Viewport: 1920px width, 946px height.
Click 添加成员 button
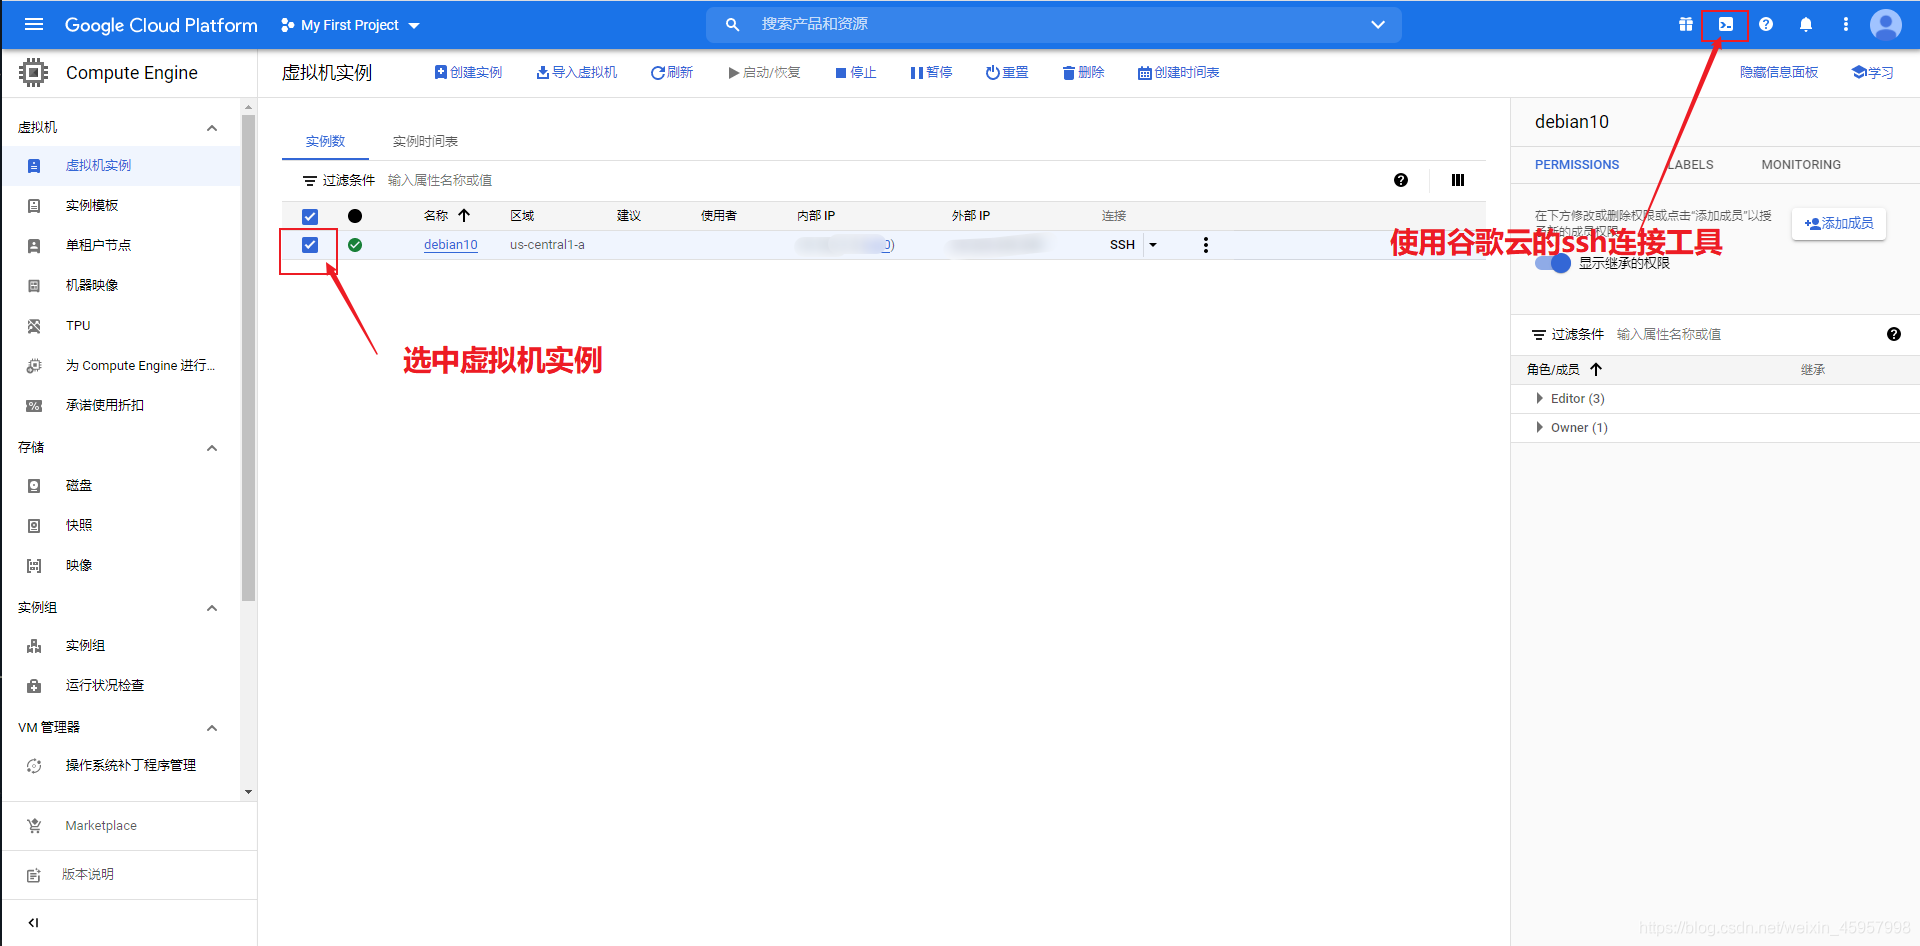pyautogui.click(x=1839, y=223)
